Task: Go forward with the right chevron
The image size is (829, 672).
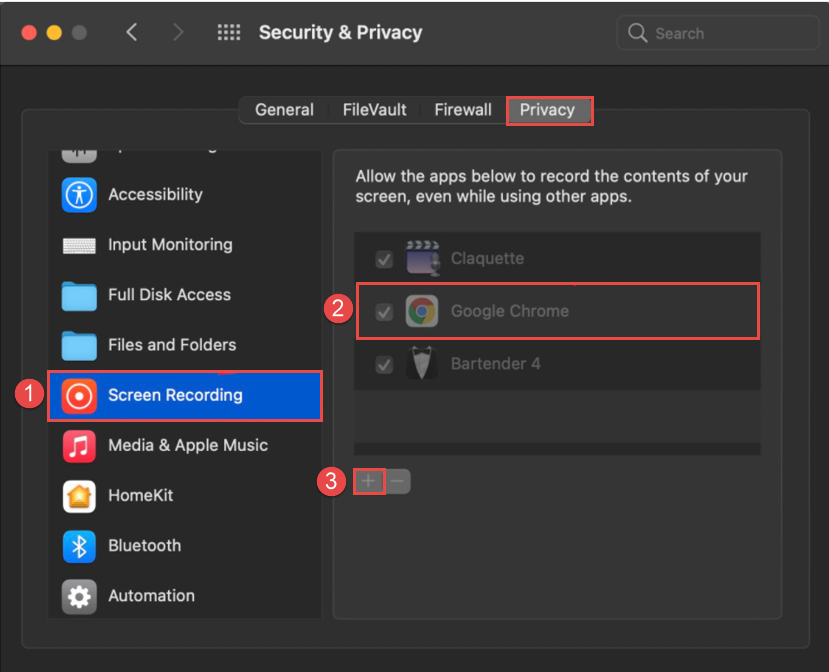Action: [x=178, y=32]
